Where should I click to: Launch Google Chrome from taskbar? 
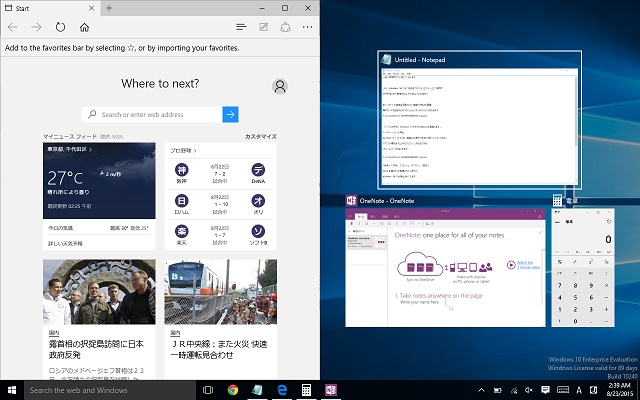tap(233, 390)
